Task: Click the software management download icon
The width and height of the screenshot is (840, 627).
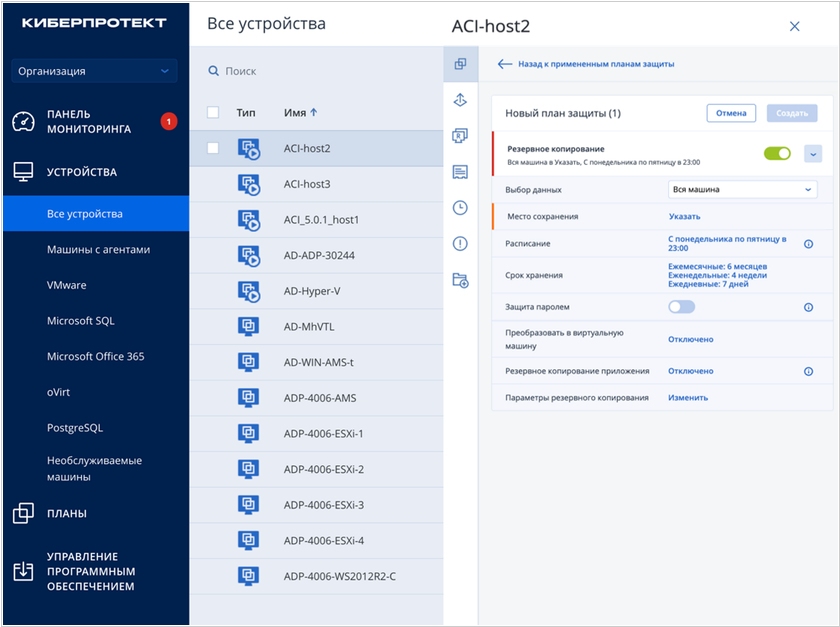Action: click(23, 571)
